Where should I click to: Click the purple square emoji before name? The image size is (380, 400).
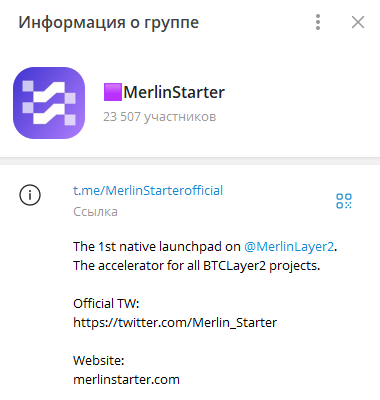113,92
